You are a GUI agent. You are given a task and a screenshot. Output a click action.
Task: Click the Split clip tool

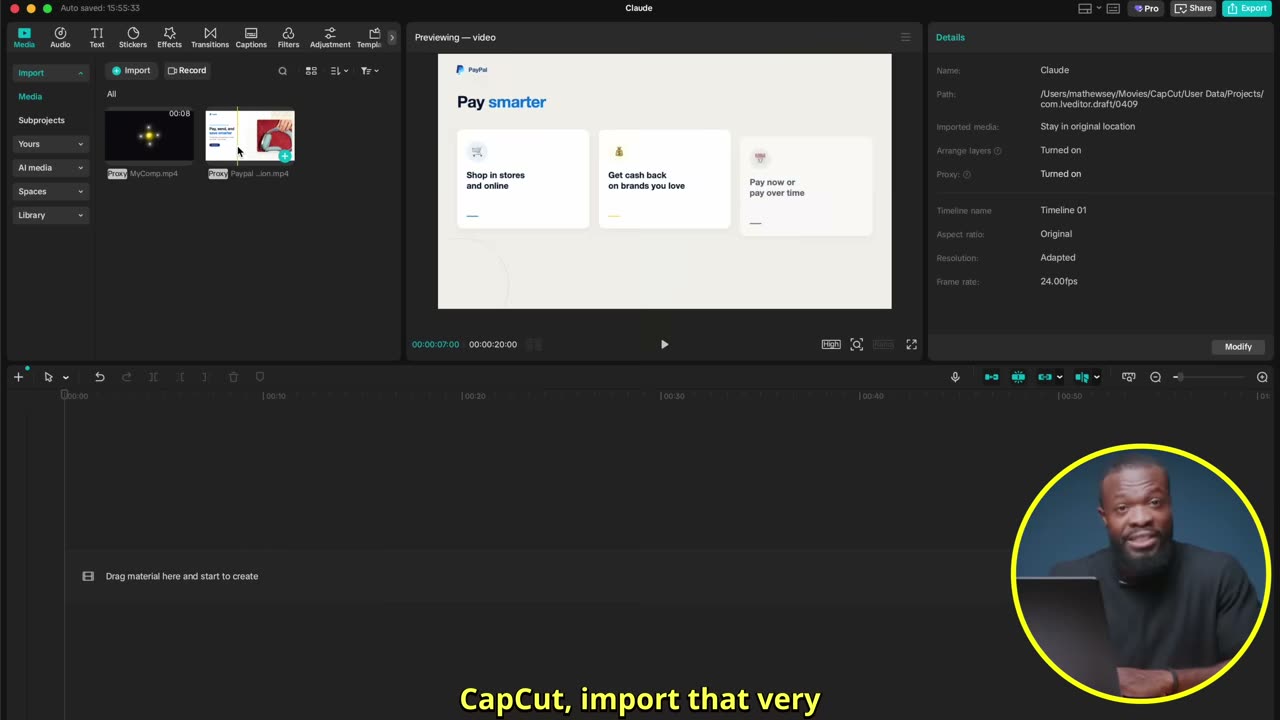153,377
